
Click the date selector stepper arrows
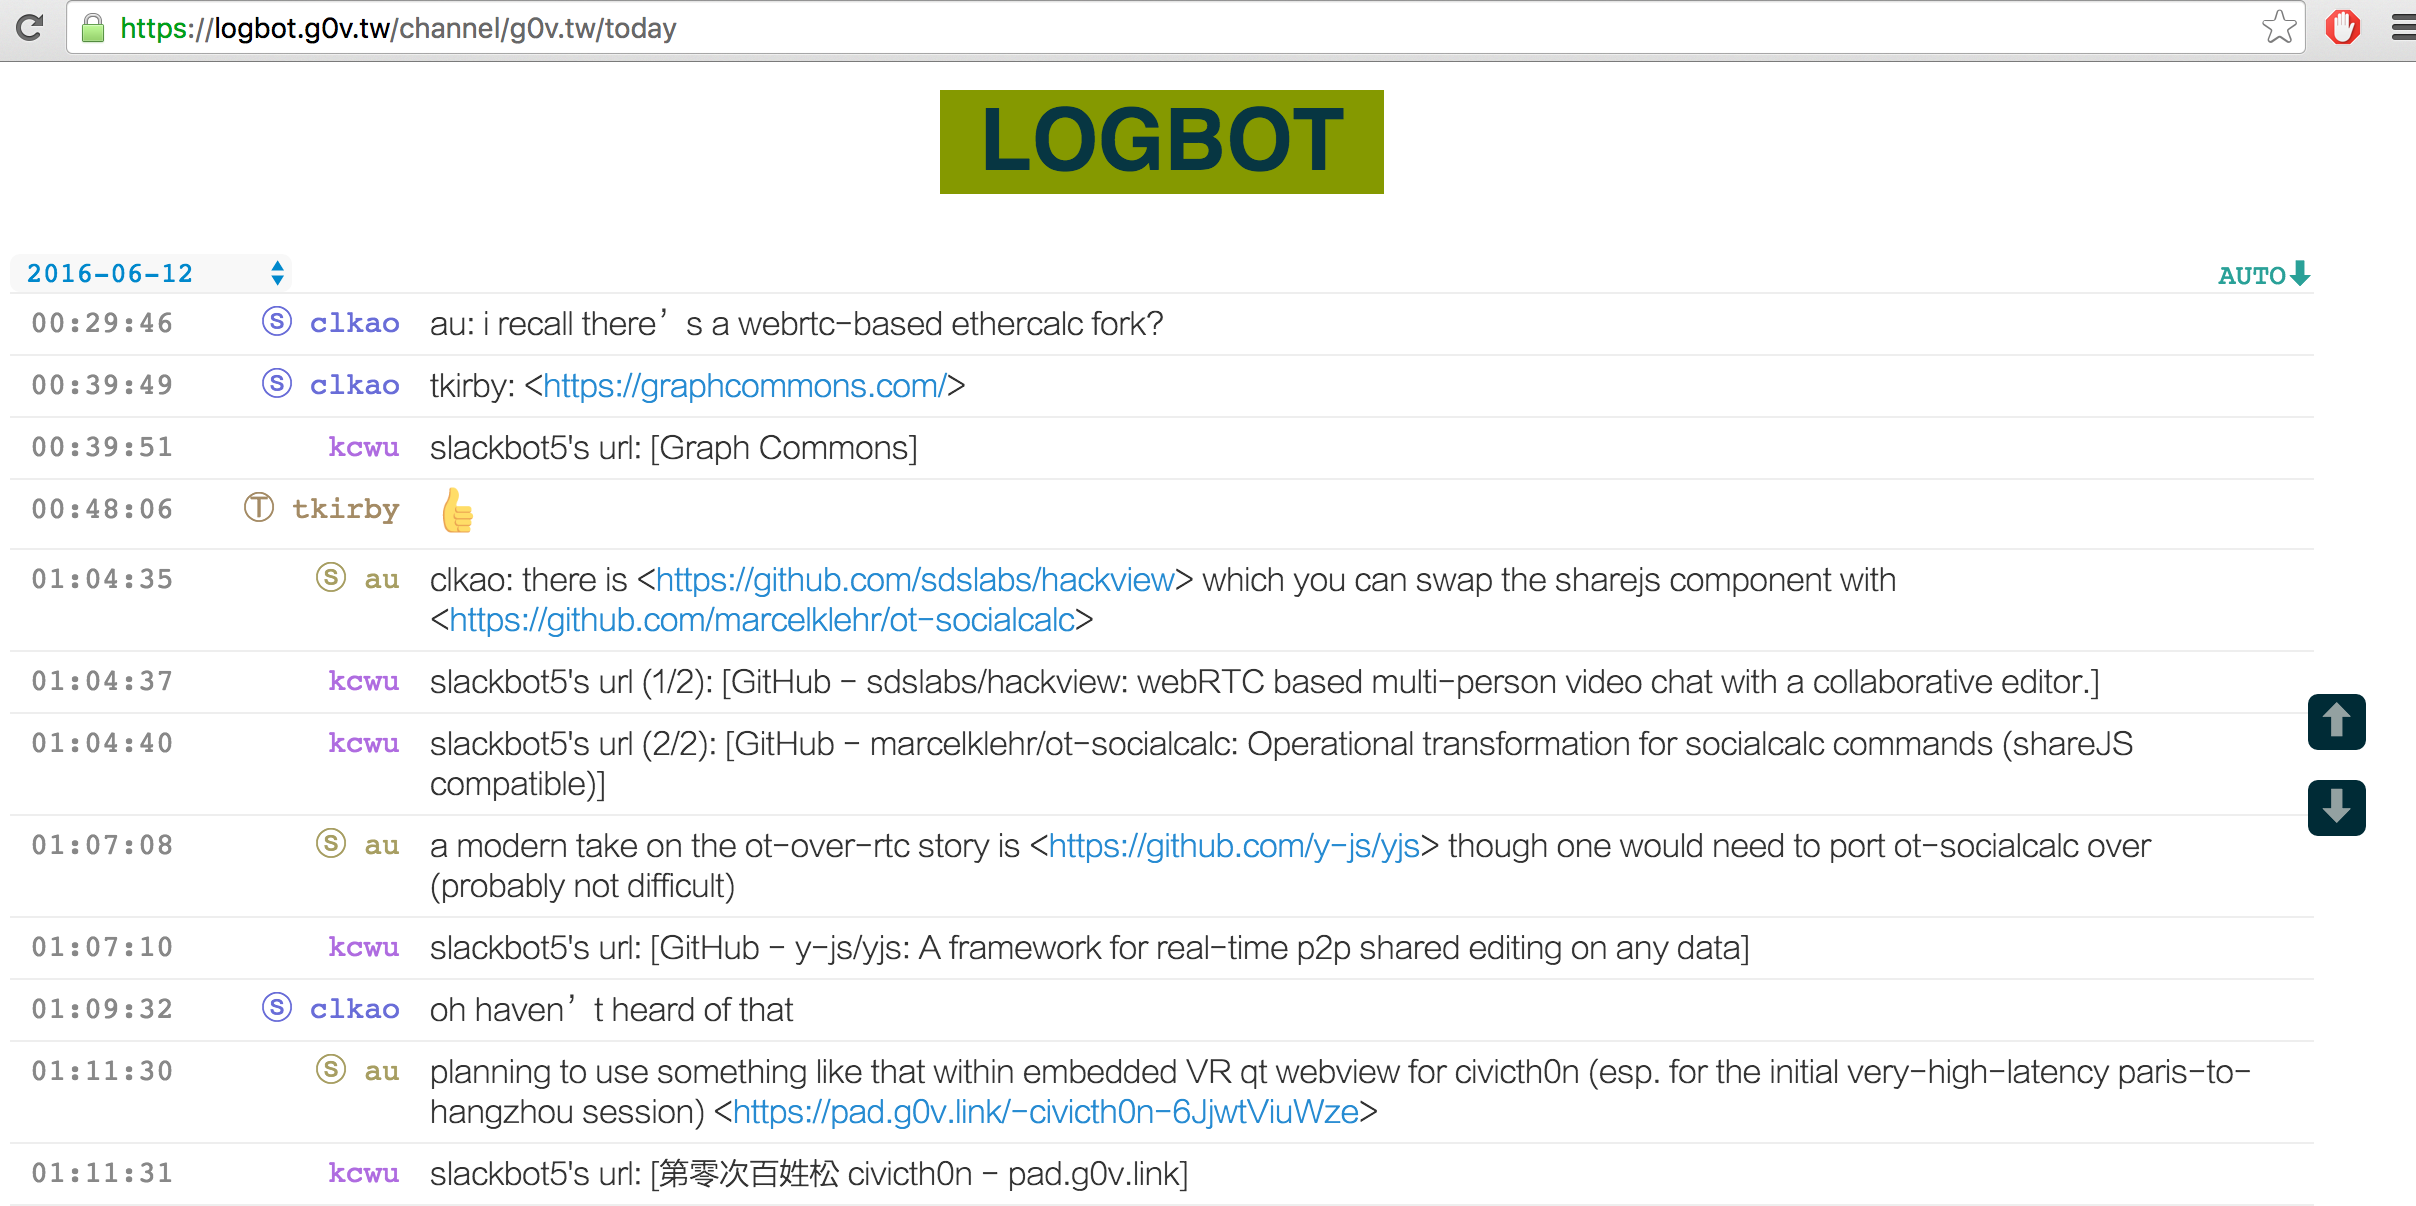coord(277,273)
